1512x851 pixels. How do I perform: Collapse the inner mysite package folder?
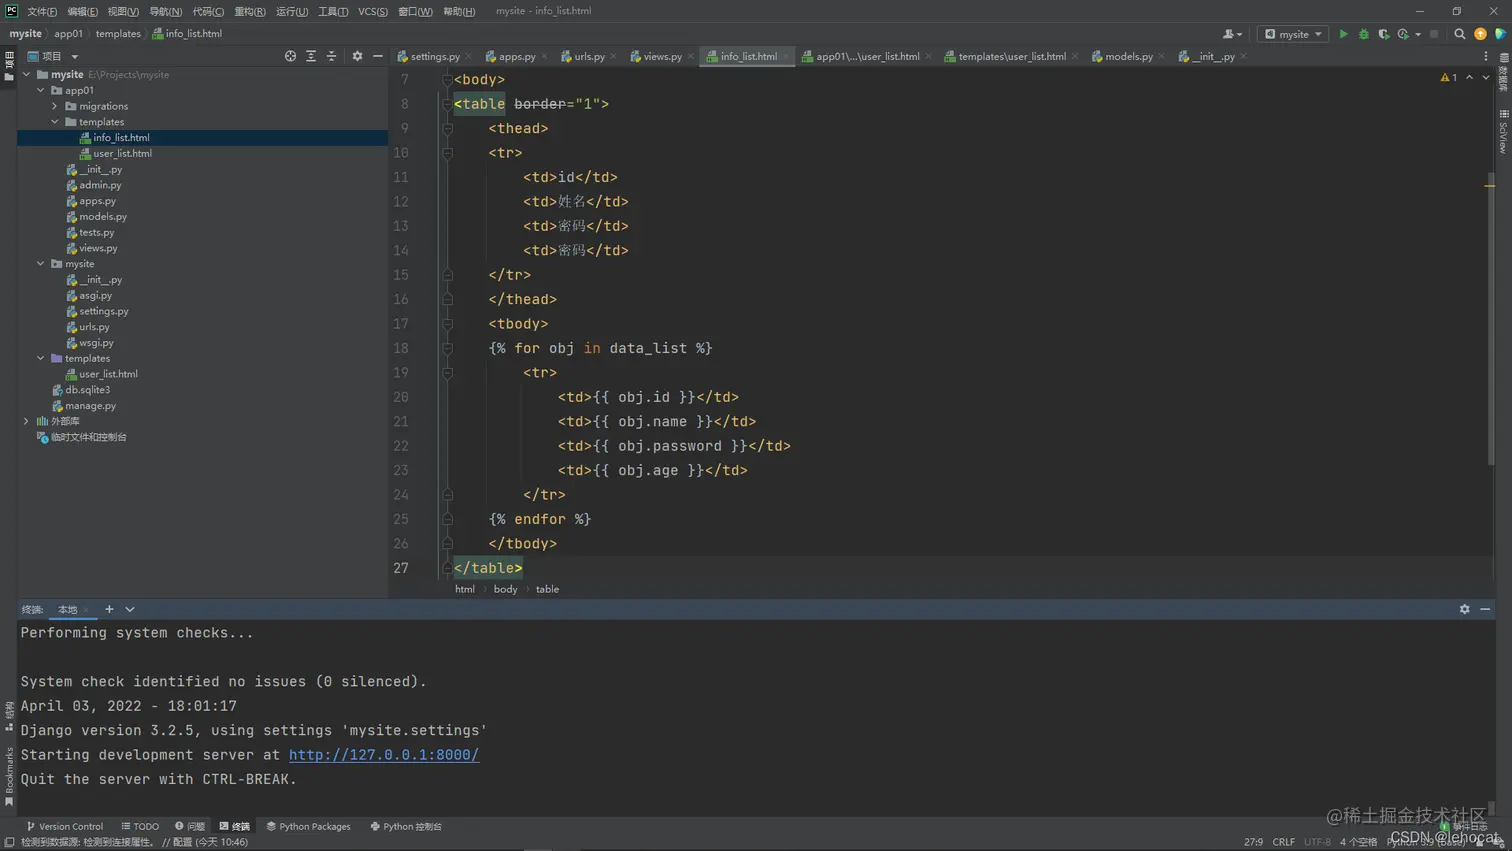coord(41,264)
